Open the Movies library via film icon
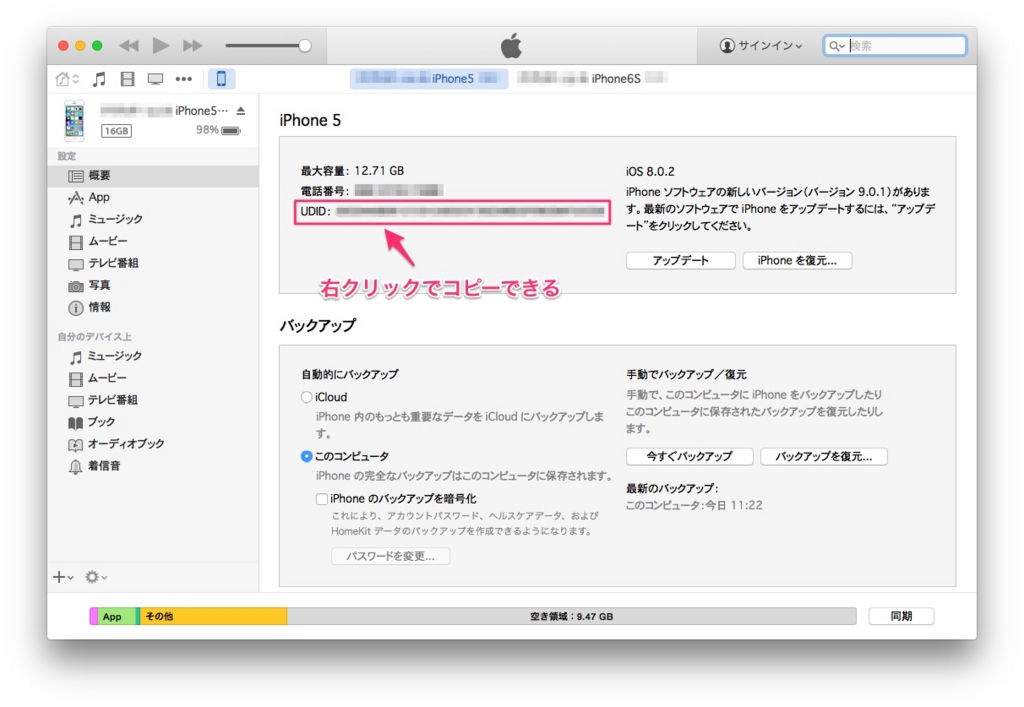This screenshot has height=707, width=1024. click(127, 78)
